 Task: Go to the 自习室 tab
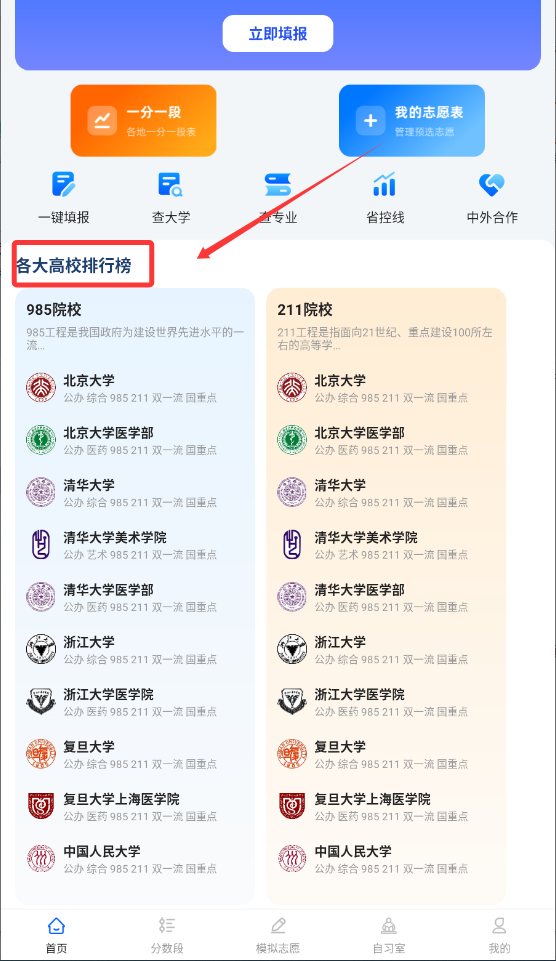pos(389,935)
